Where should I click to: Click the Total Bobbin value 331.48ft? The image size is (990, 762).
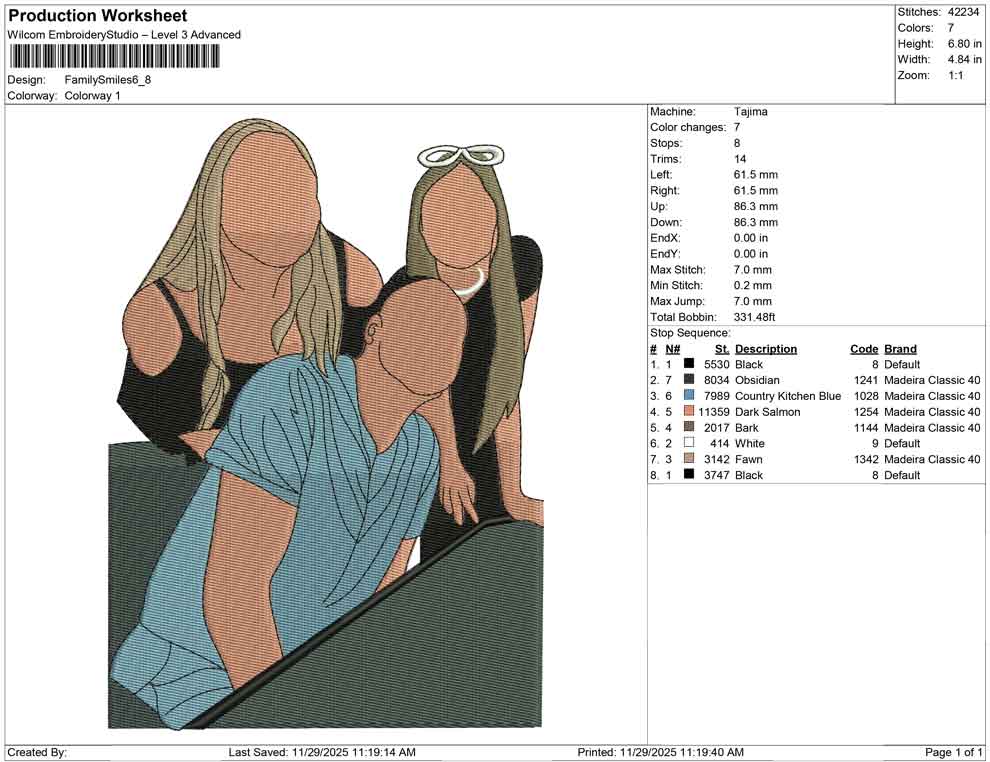coord(755,317)
